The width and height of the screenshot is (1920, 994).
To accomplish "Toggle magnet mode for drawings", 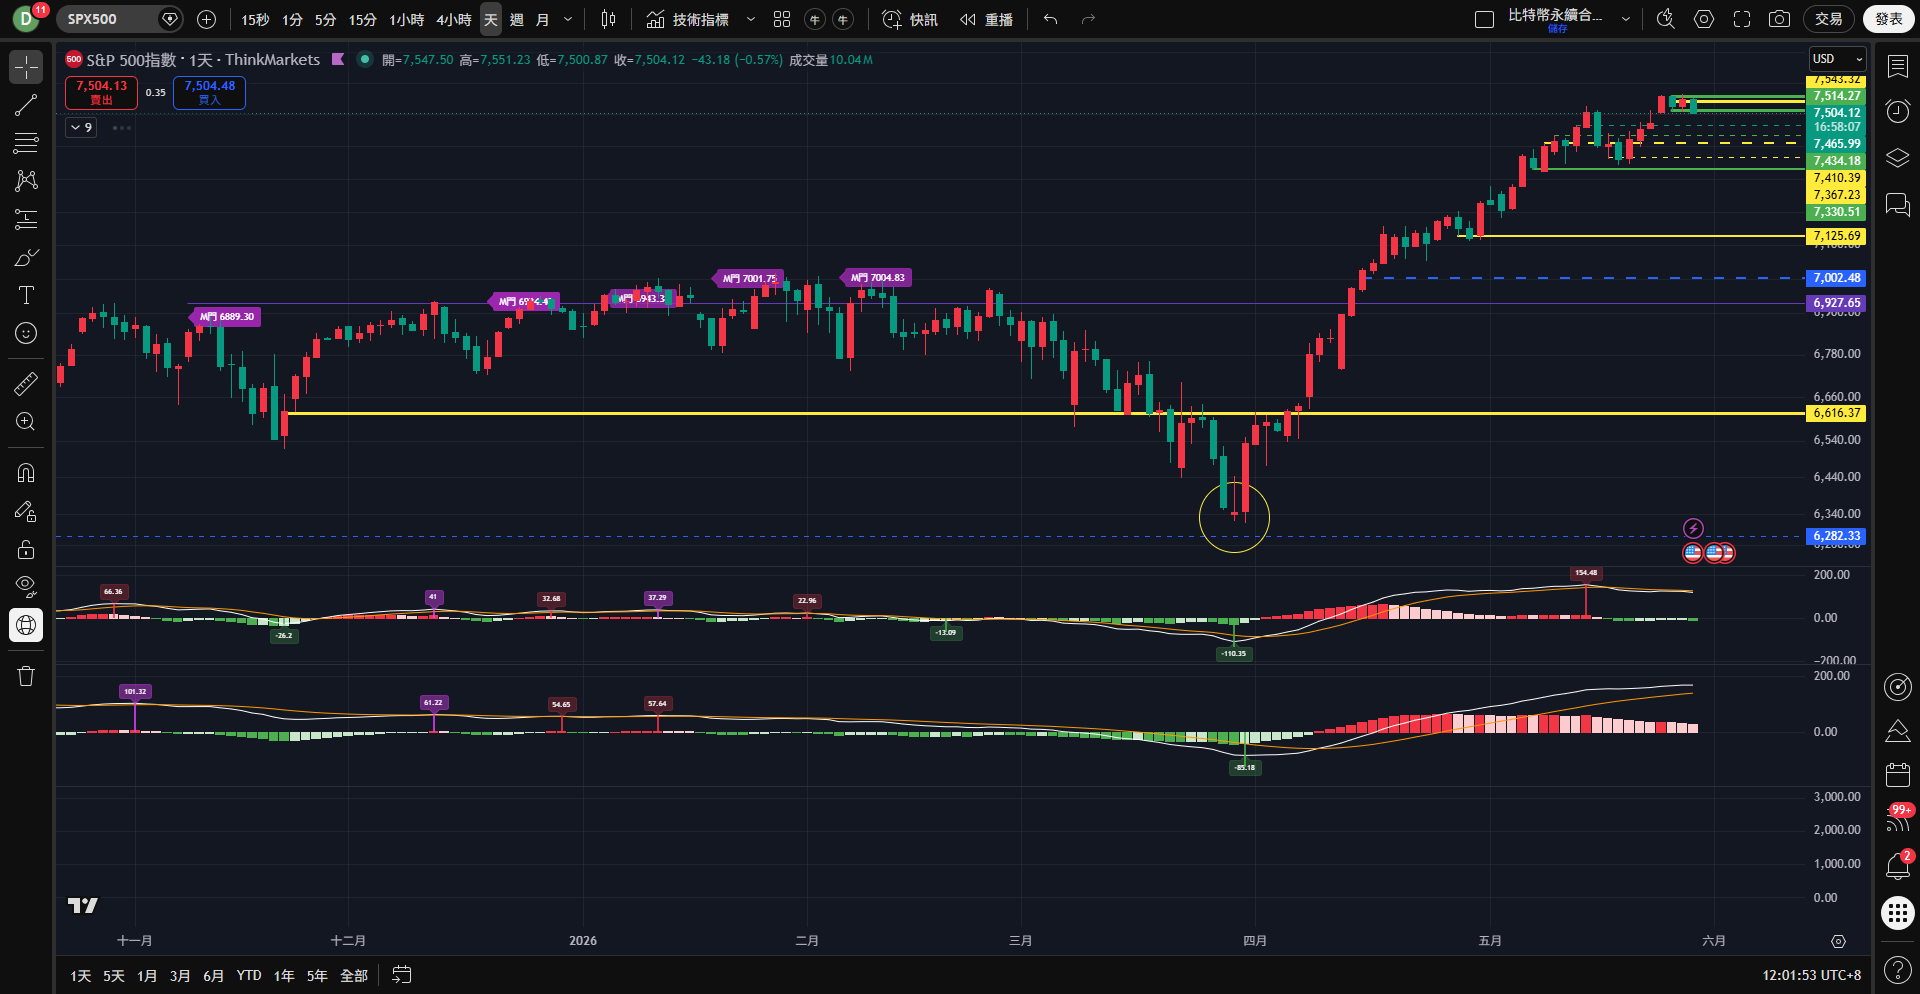I will click(26, 473).
